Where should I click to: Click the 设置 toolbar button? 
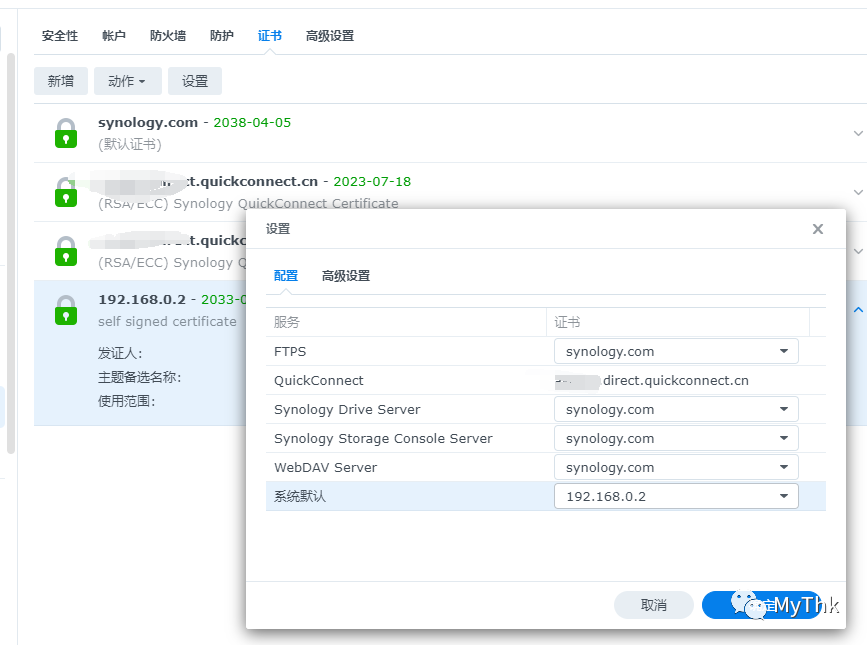195,81
